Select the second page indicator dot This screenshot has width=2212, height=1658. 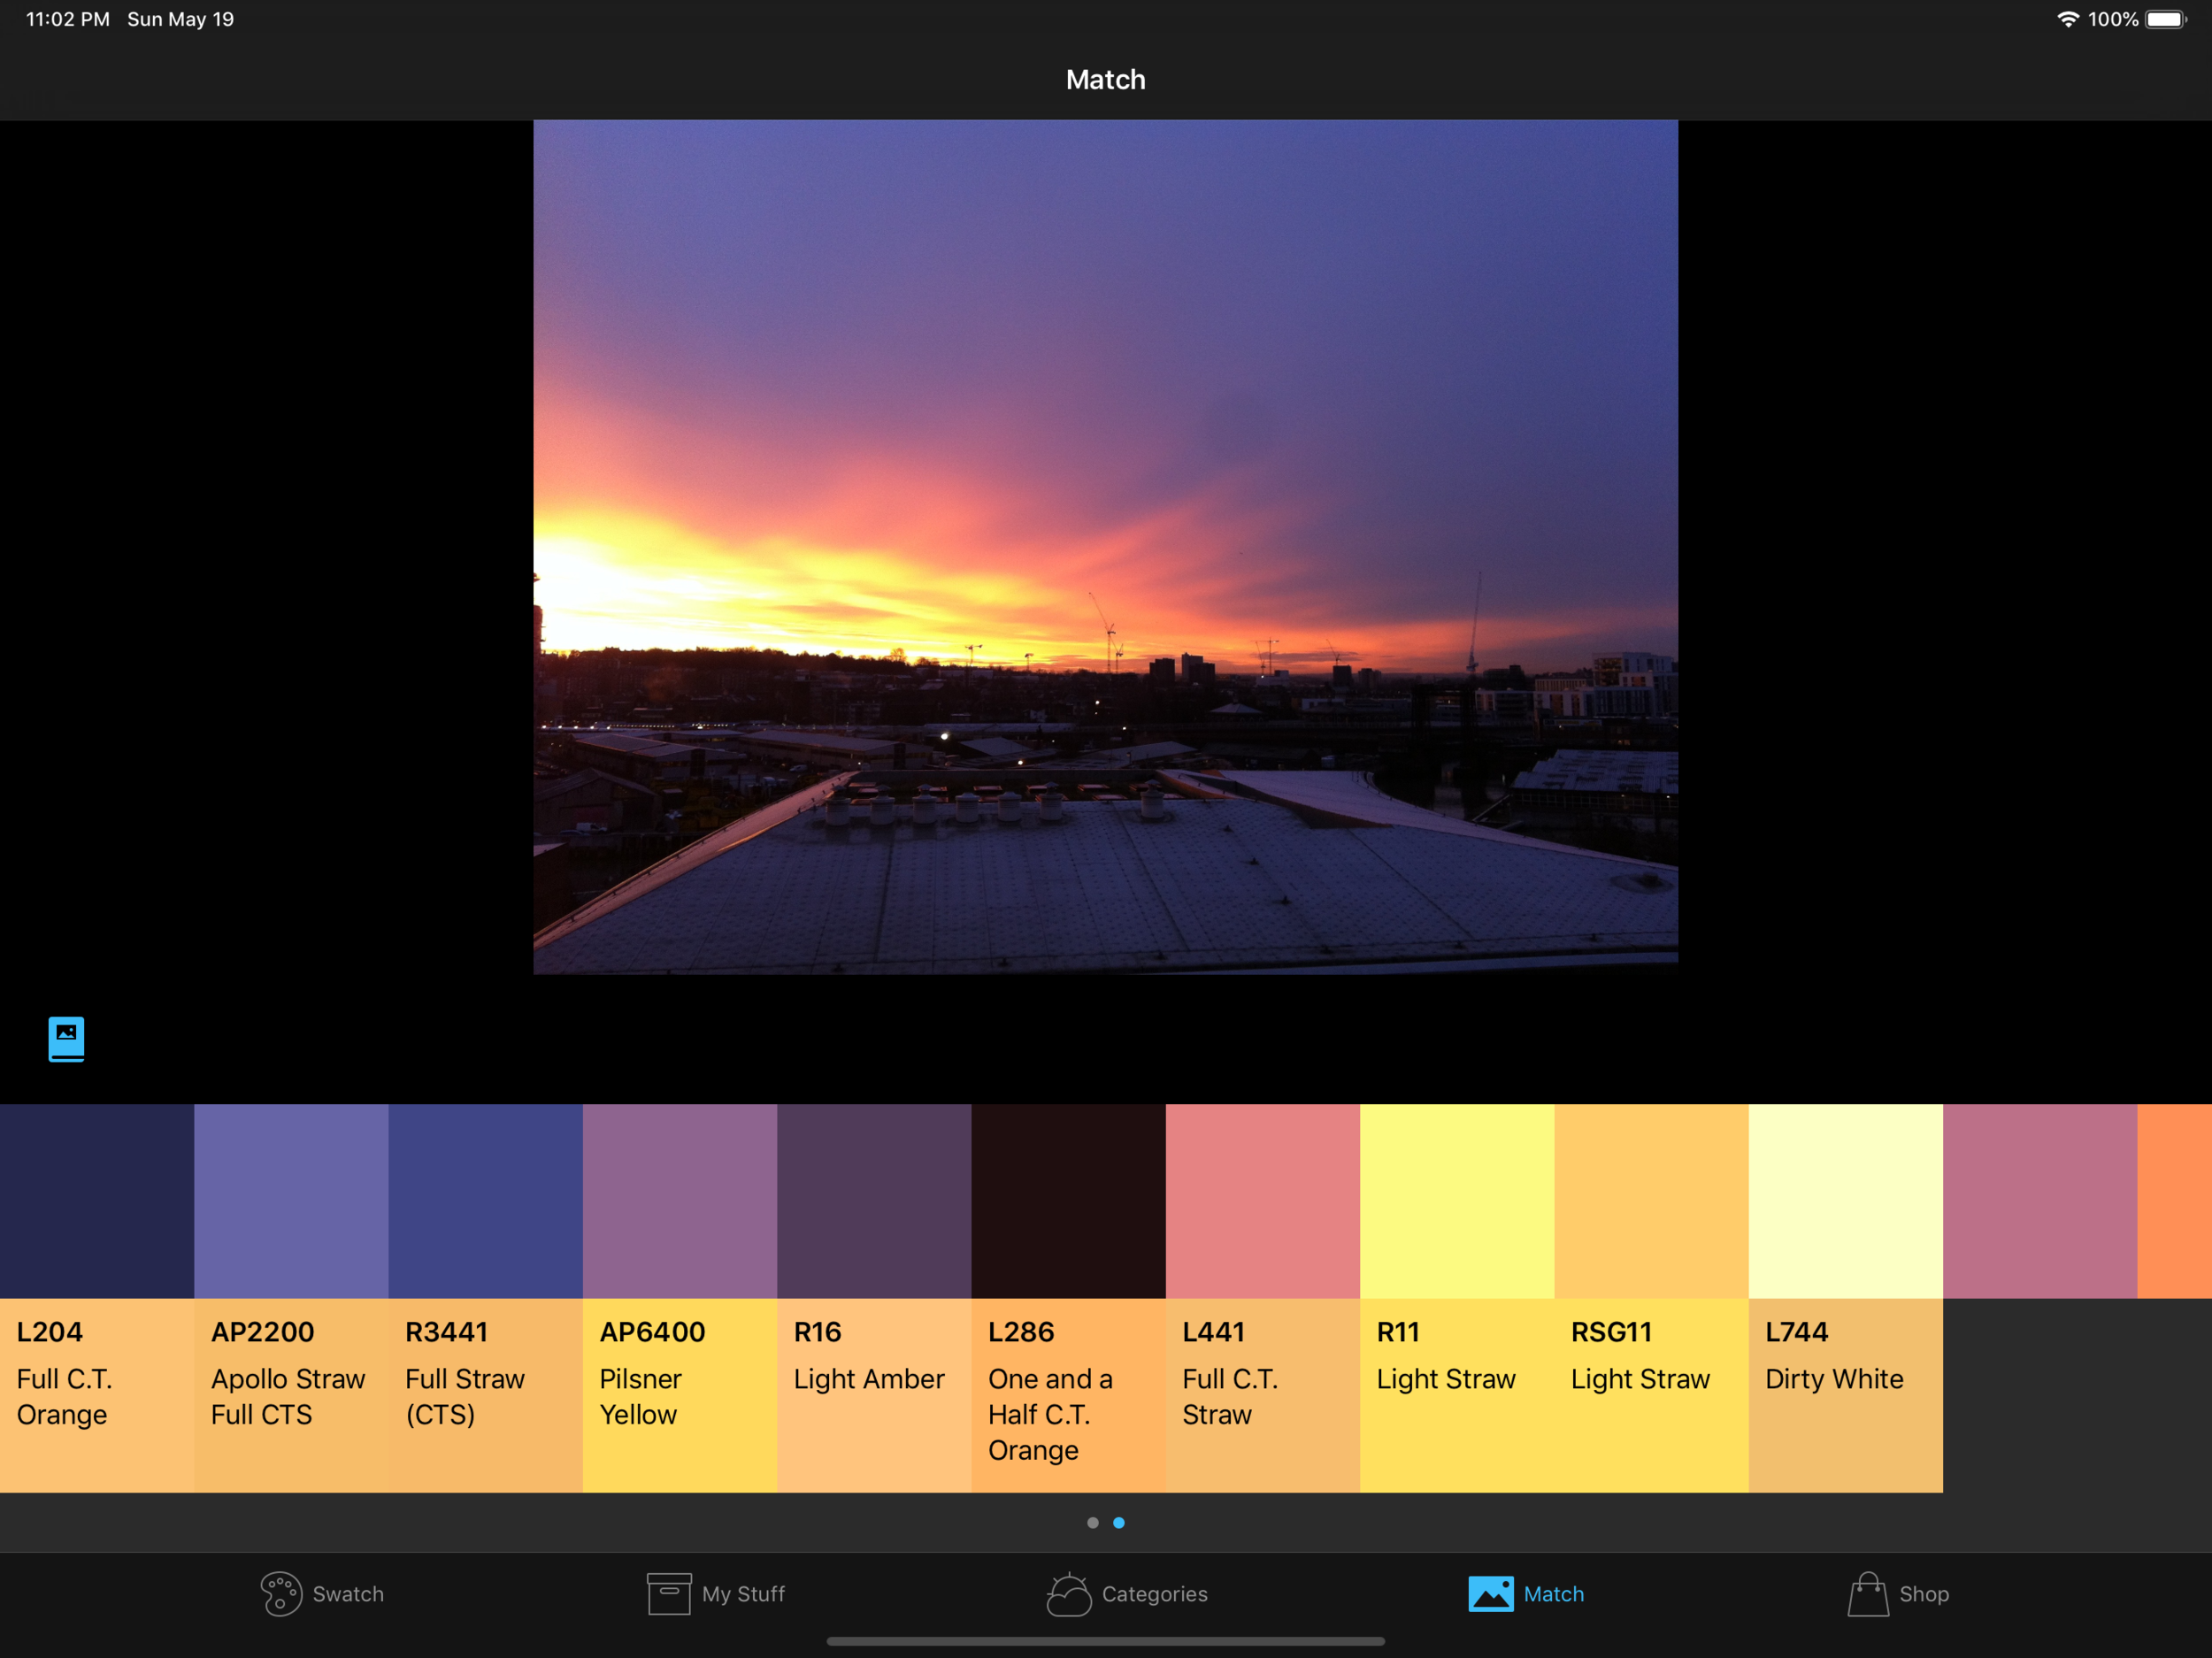pos(1119,1523)
